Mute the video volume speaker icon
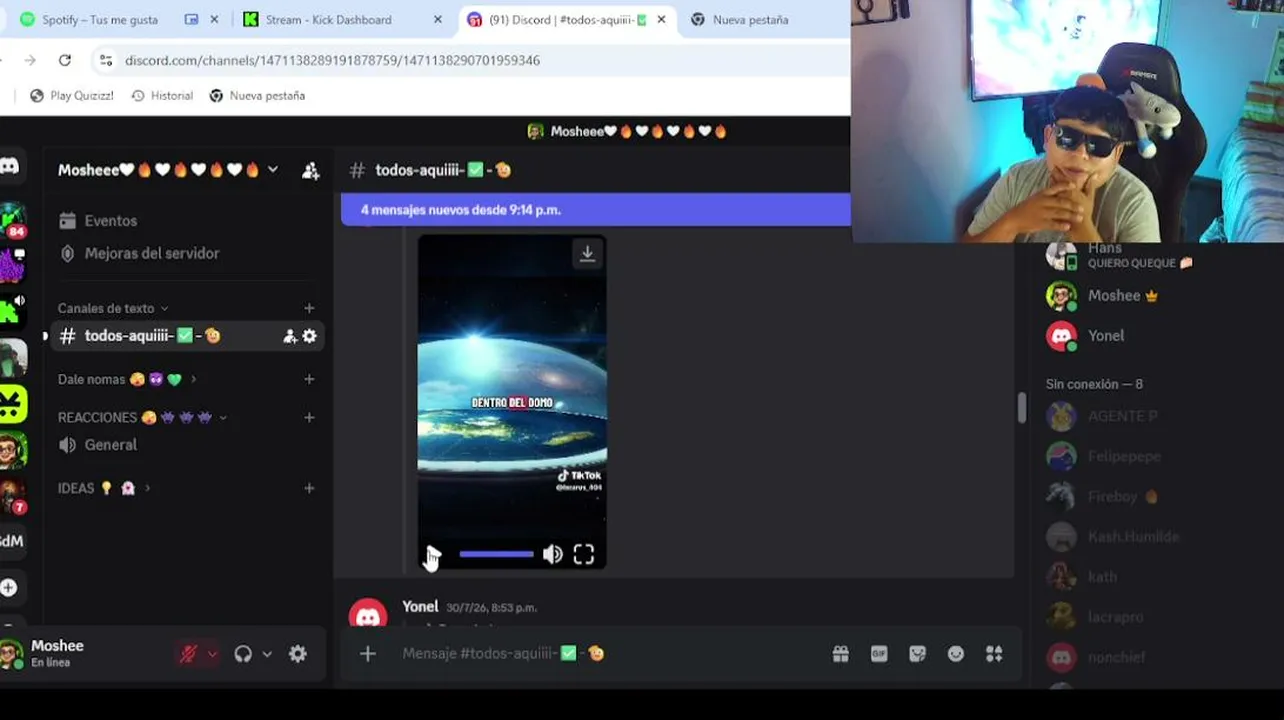The width and height of the screenshot is (1284, 720). coord(552,554)
